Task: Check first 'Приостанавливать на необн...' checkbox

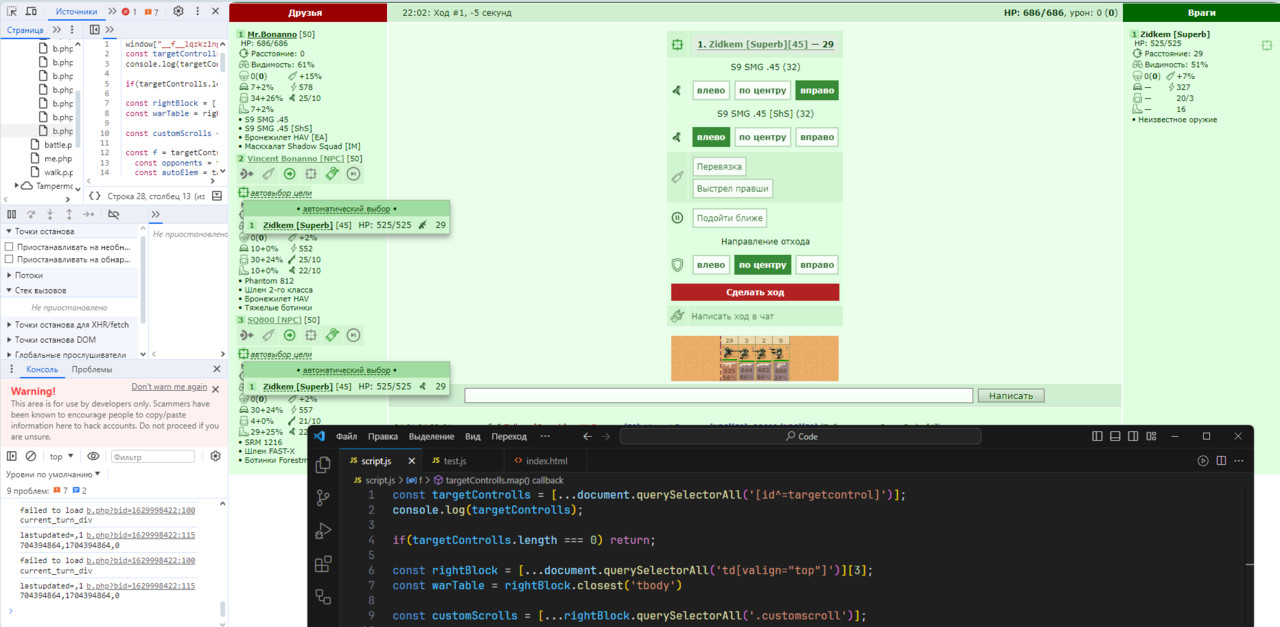Action: [x=9, y=246]
